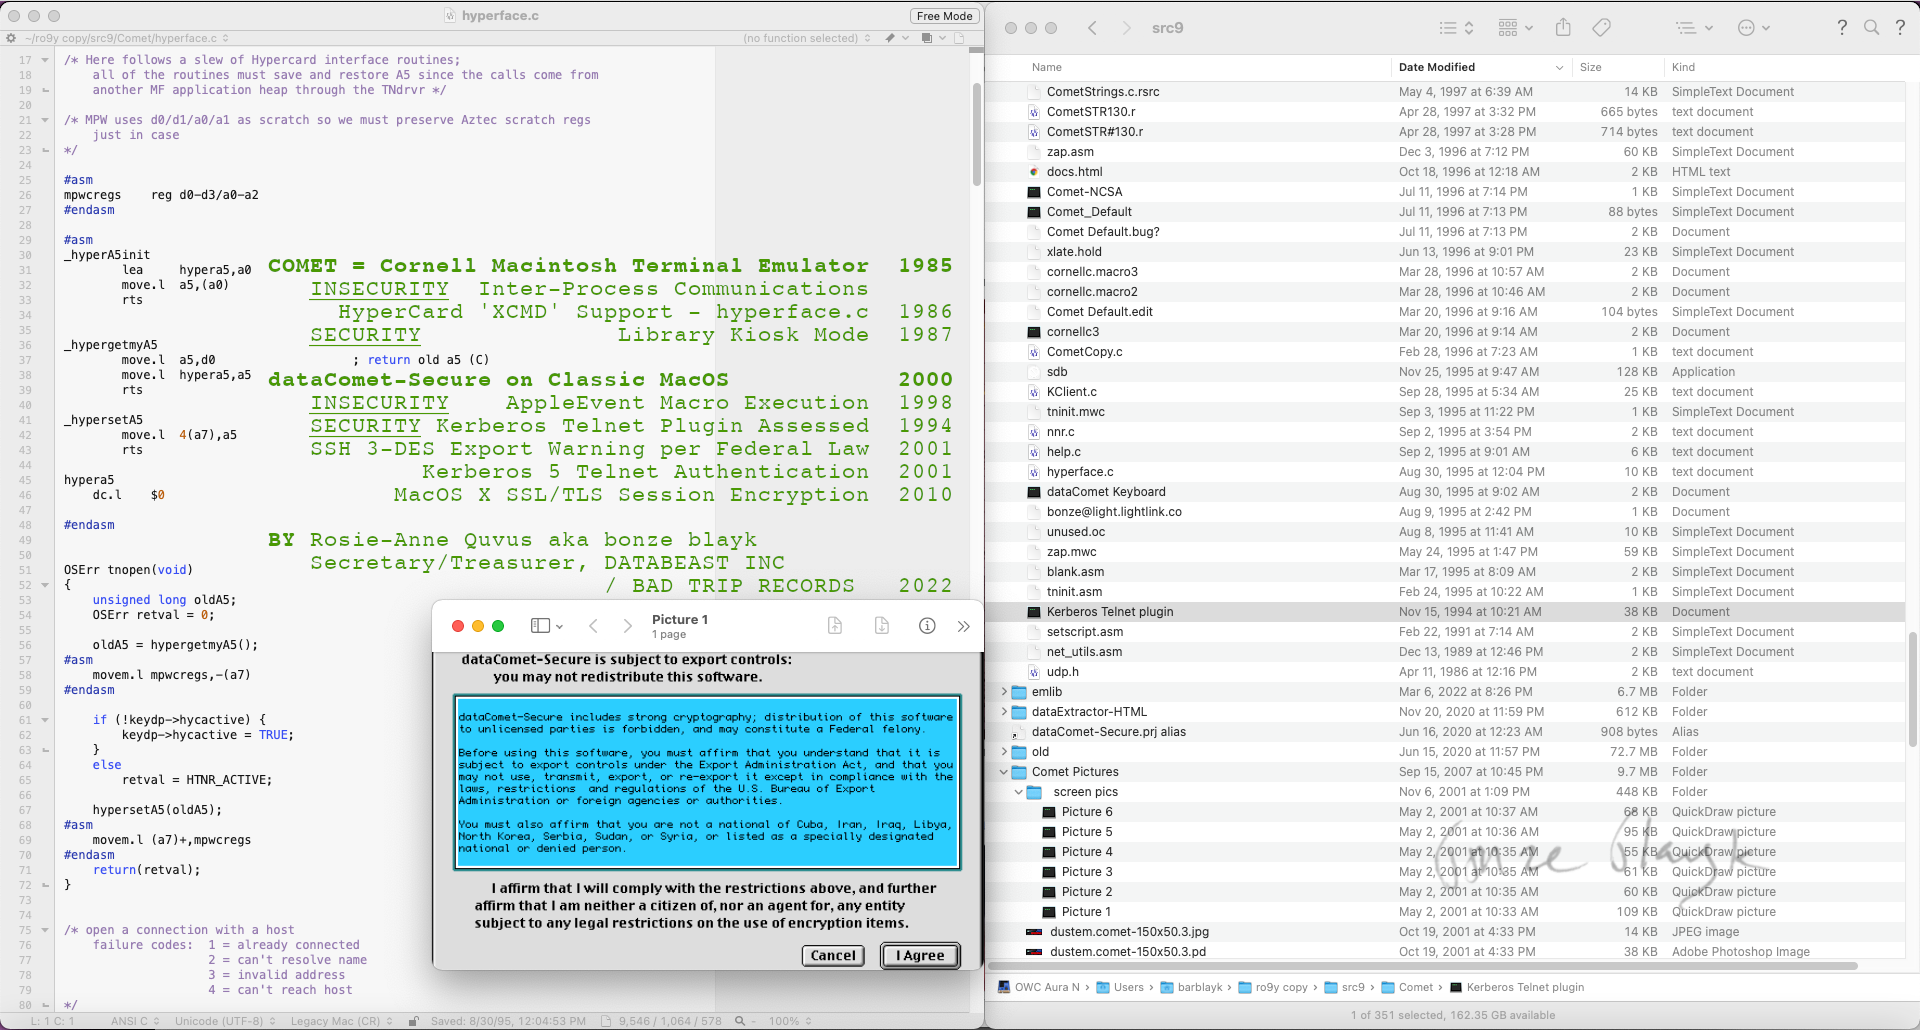The height and width of the screenshot is (1030, 1920).
Task: Open the Finder action ellipsis menu
Action: [x=1754, y=28]
